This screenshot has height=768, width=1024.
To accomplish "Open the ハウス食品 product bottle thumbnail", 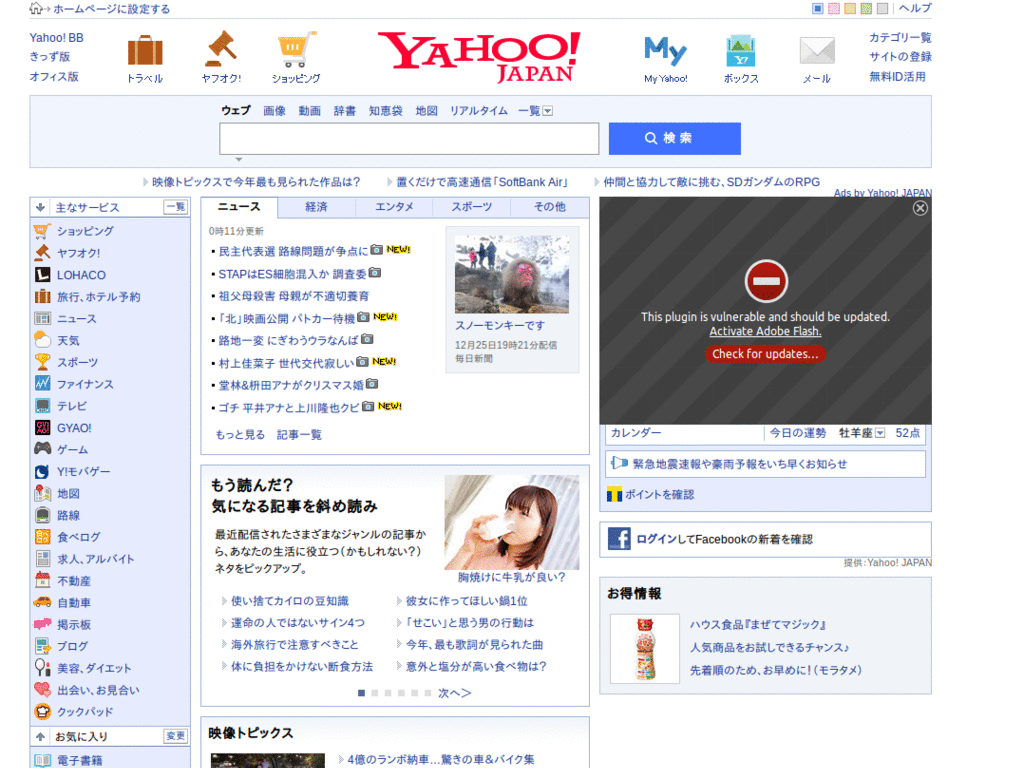I will 645,649.
